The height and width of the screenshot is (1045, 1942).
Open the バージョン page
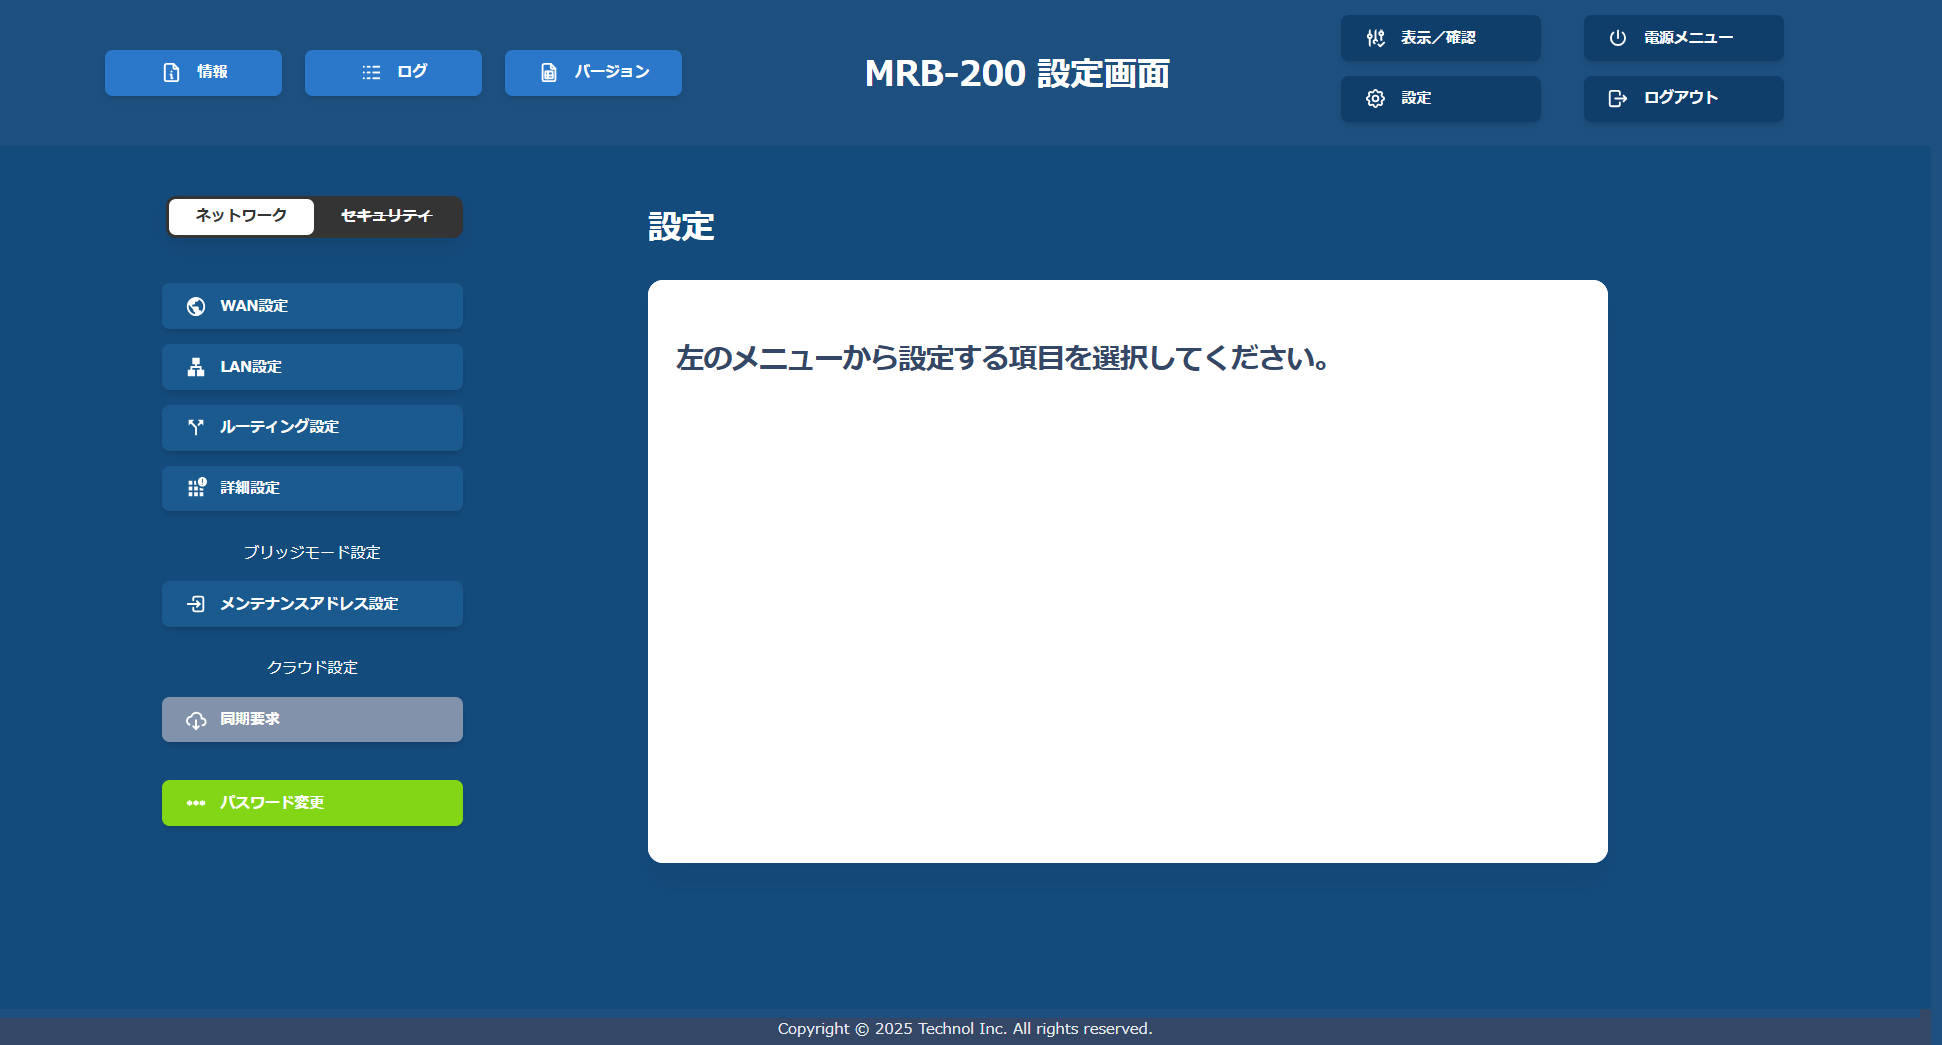593,73
